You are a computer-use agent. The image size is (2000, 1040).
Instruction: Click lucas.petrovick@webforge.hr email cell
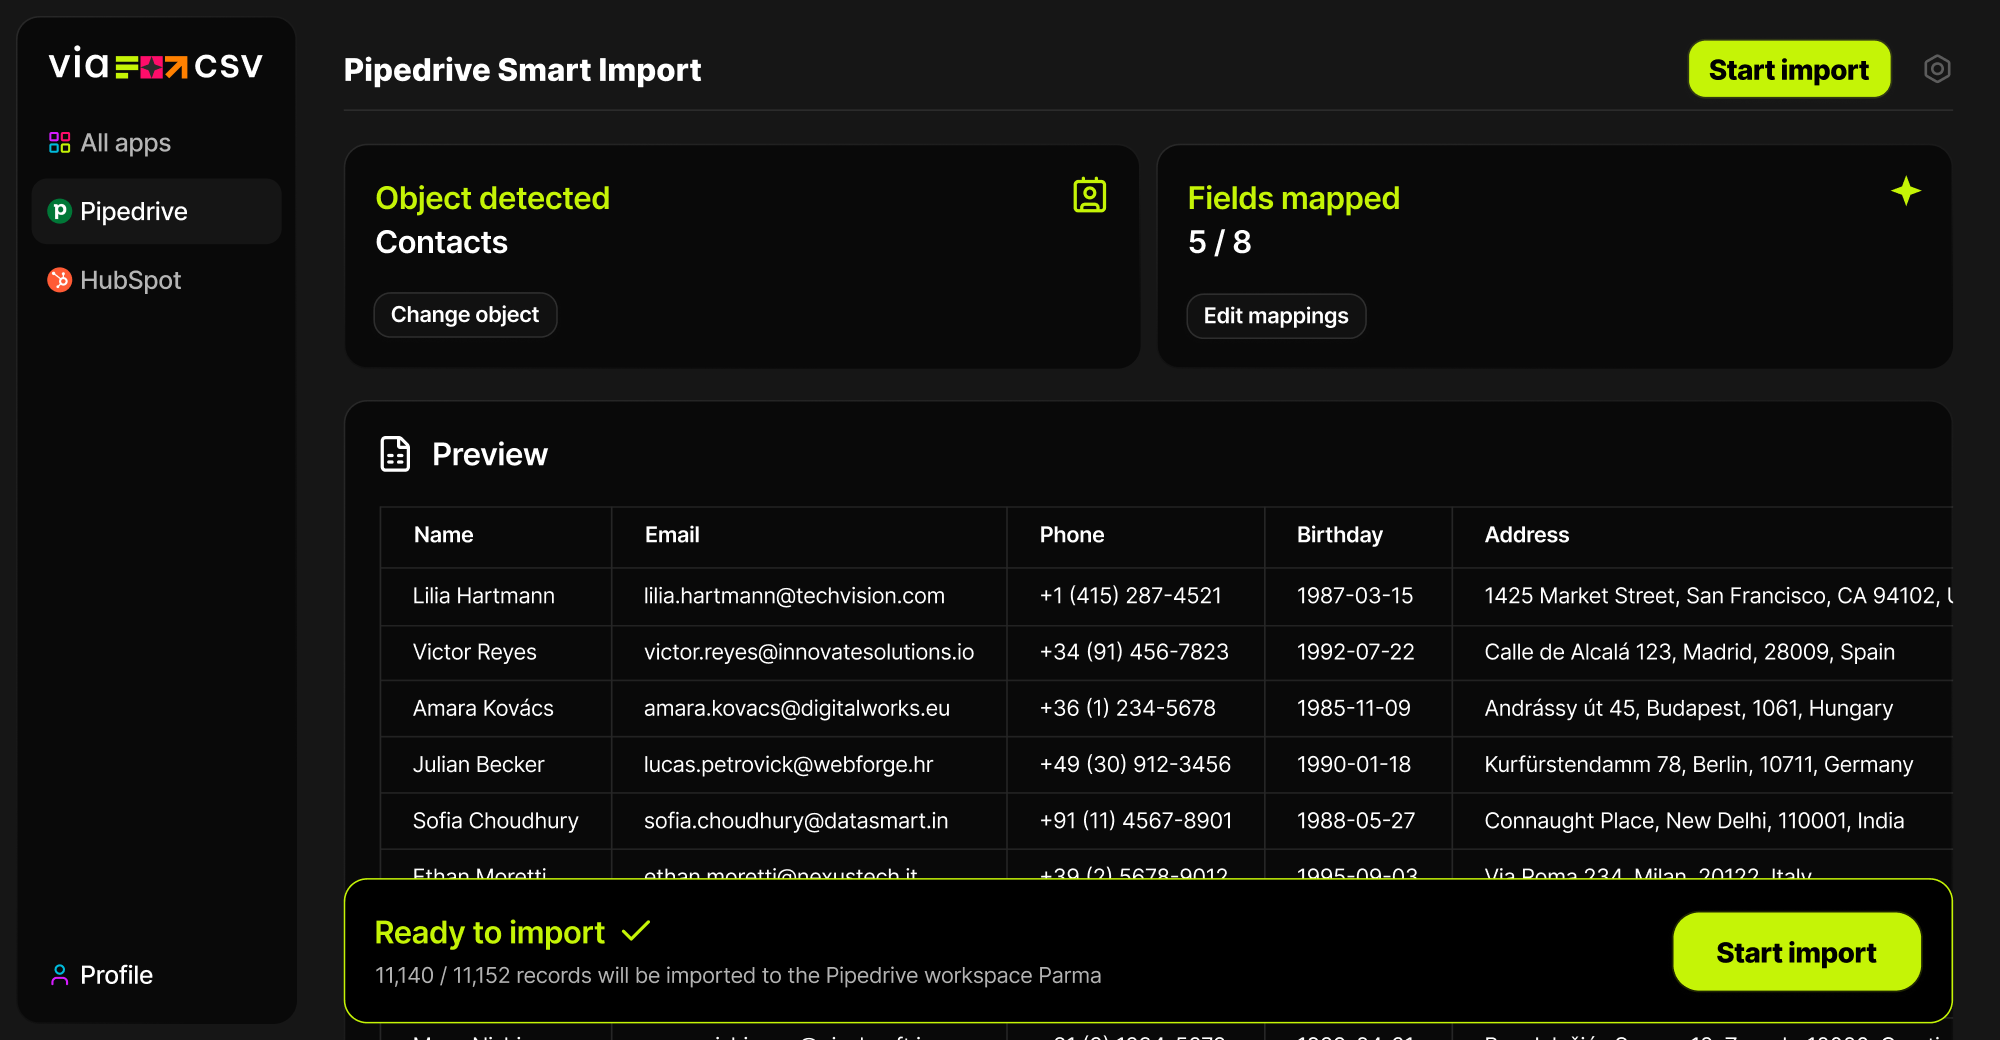tap(809, 764)
